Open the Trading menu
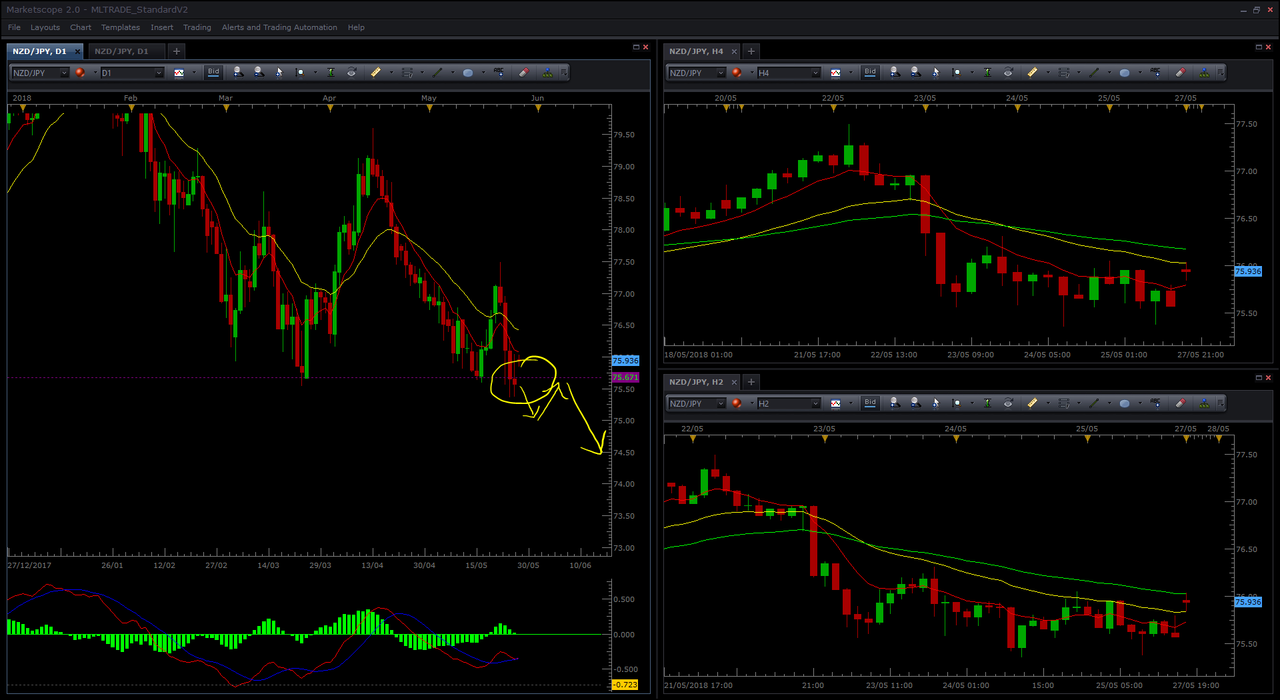 point(197,27)
